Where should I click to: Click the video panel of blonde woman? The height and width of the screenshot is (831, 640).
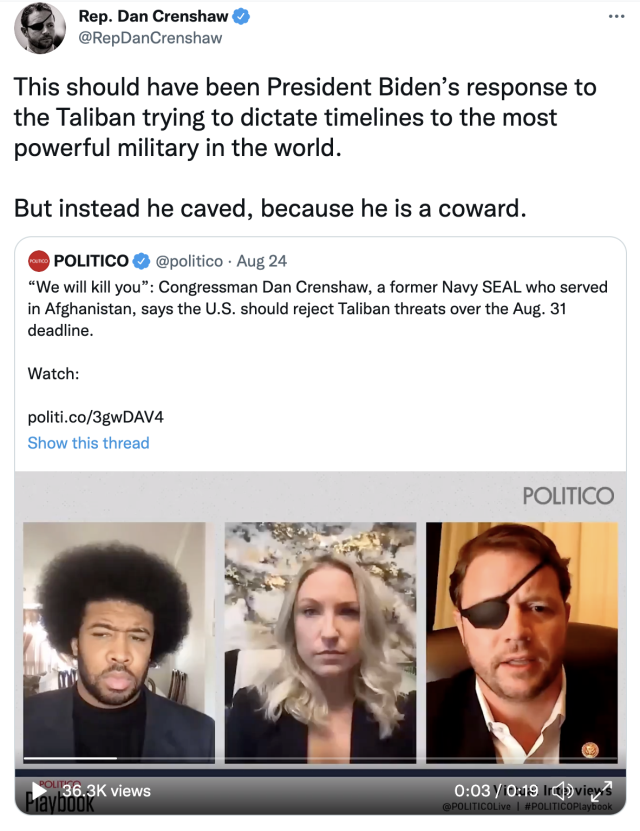[x=321, y=642]
